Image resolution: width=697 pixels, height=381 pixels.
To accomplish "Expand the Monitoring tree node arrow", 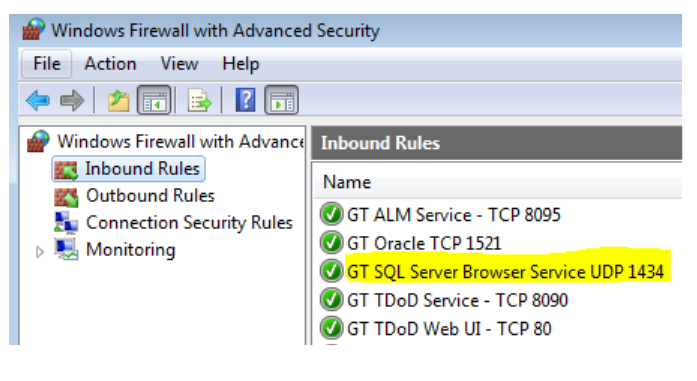I will pyautogui.click(x=40, y=252).
